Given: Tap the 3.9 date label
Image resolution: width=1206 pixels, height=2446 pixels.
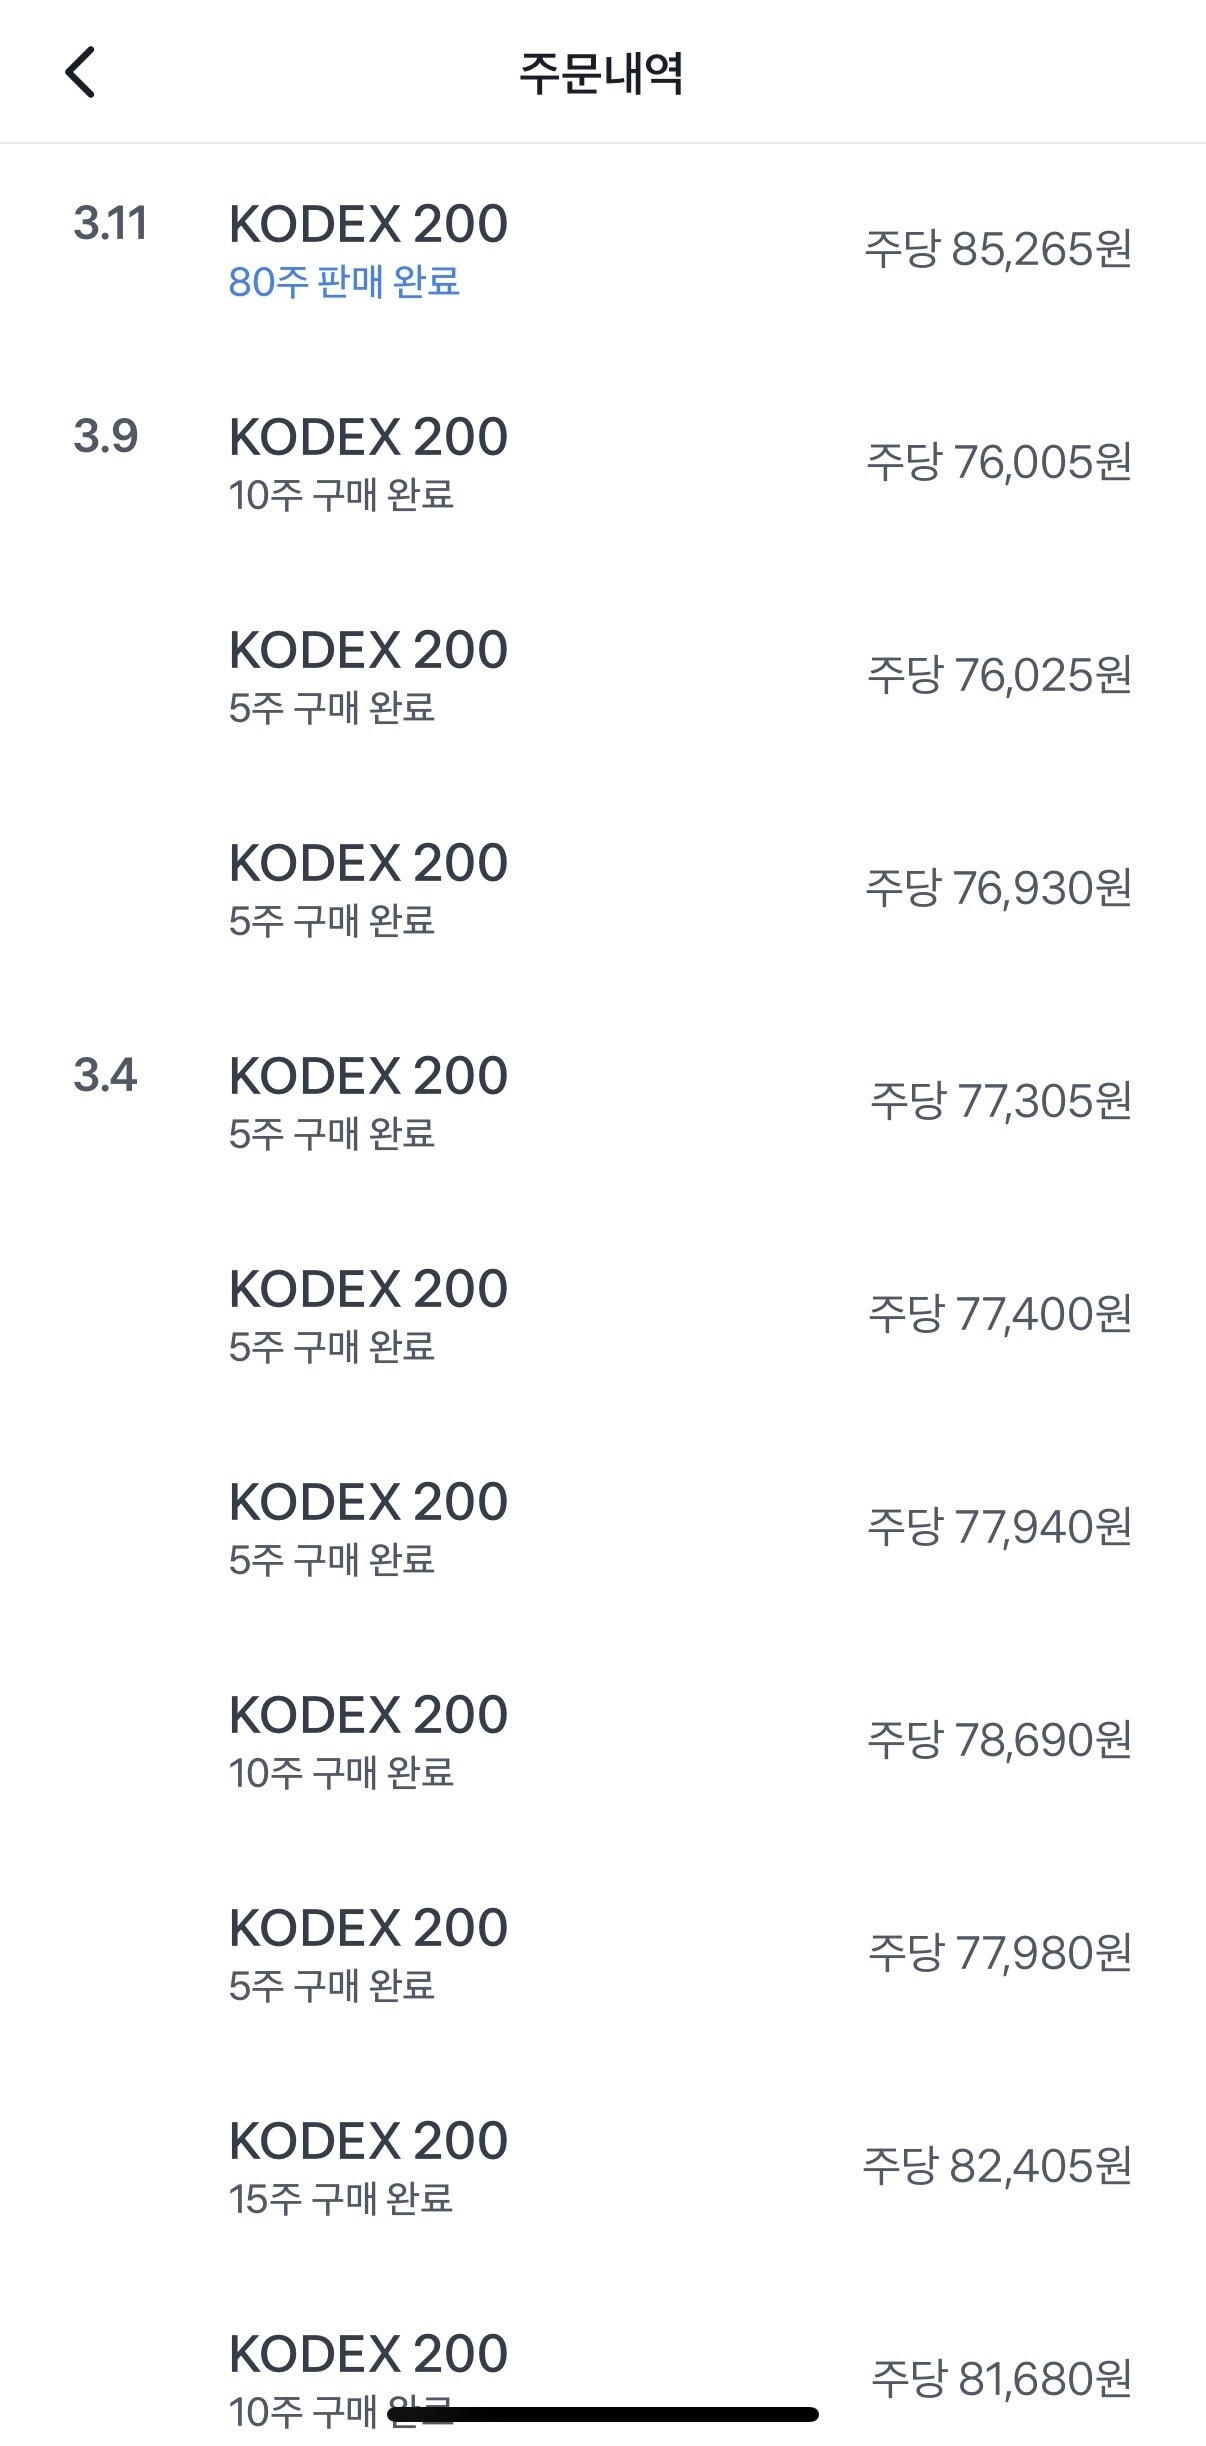Looking at the screenshot, I should coord(105,436).
